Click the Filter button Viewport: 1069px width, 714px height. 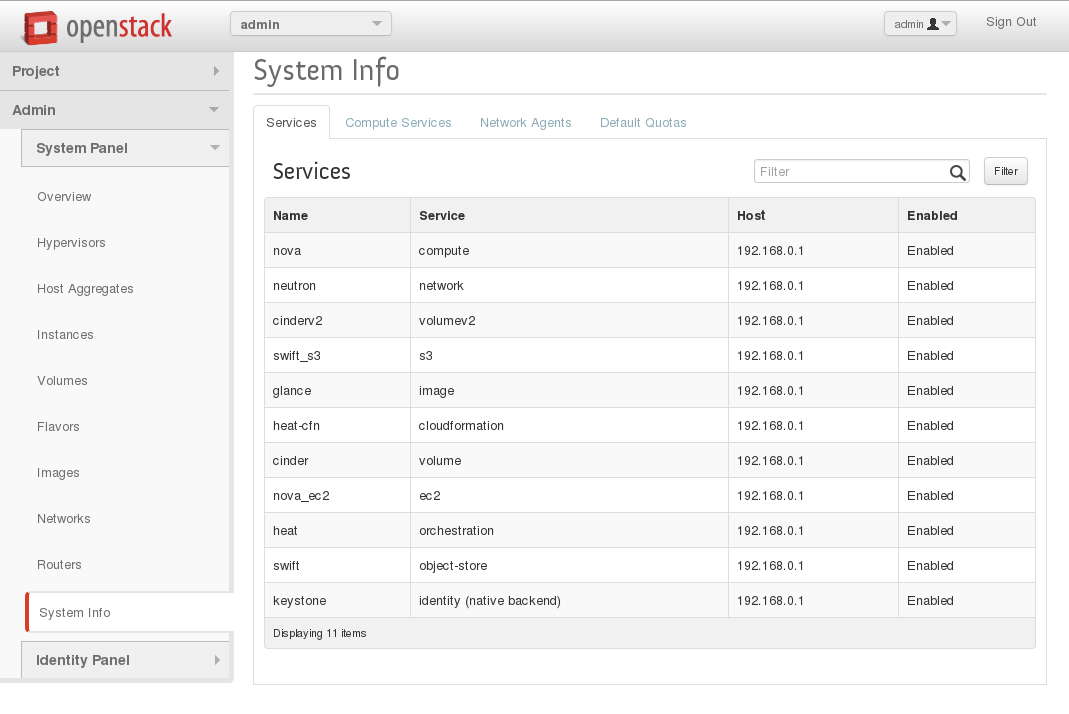point(1006,171)
